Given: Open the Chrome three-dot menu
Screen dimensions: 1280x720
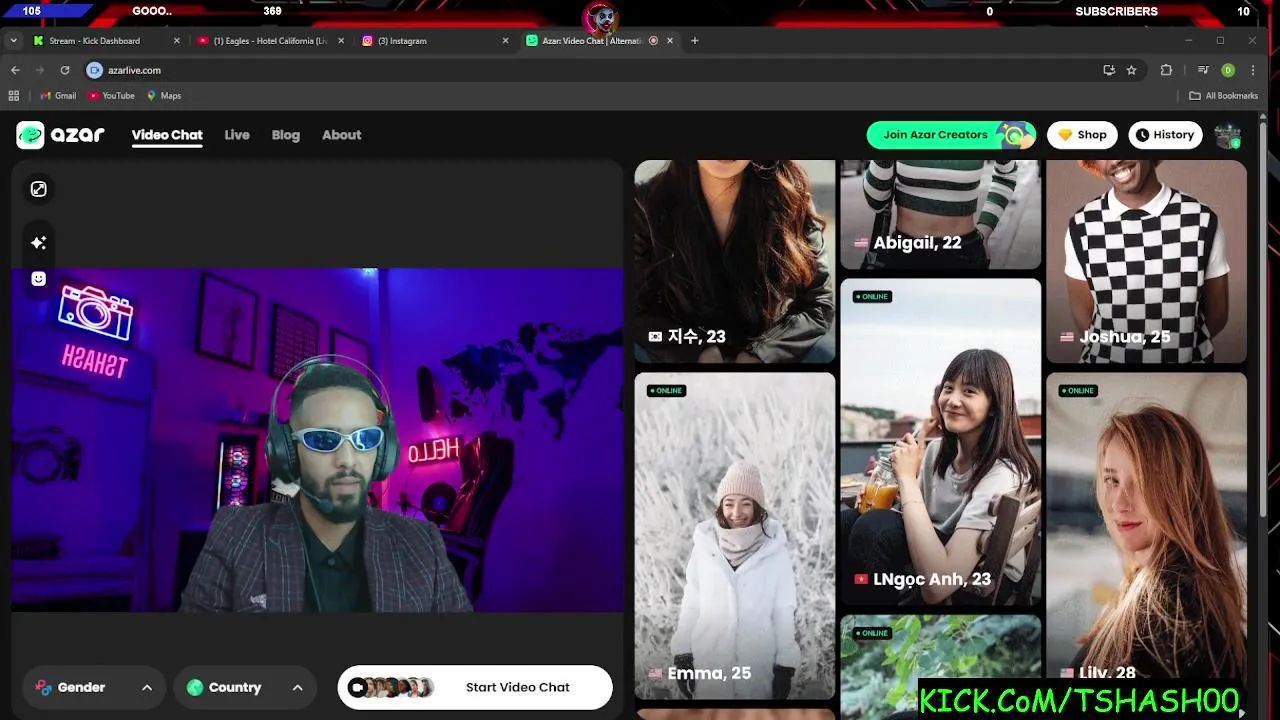Looking at the screenshot, I should 1252,70.
